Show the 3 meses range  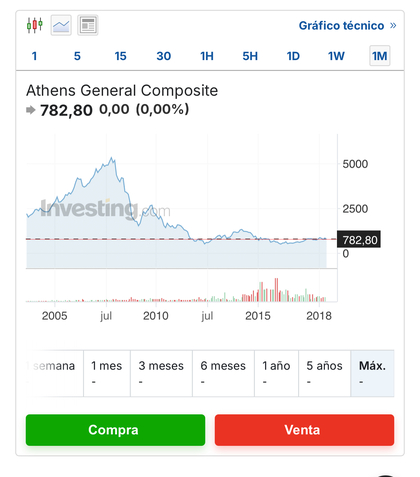161,373
